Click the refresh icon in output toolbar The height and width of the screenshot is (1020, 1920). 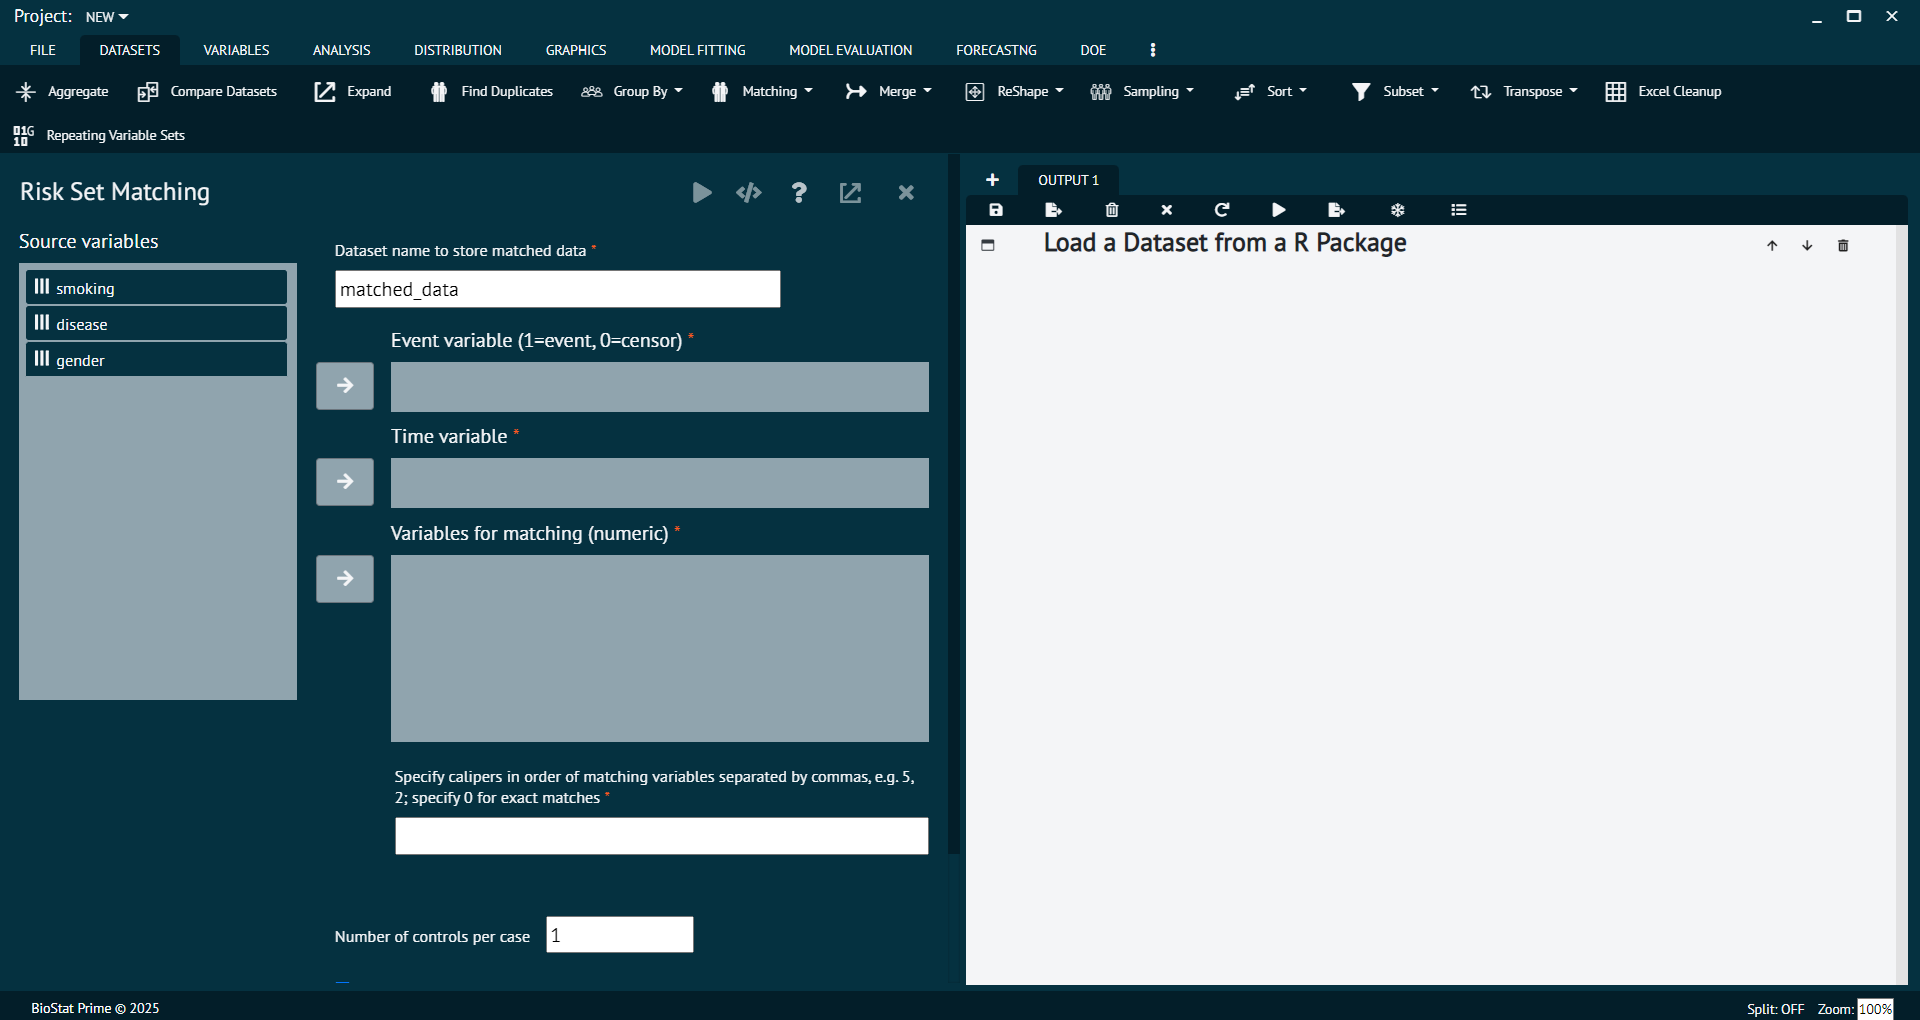pos(1222,210)
